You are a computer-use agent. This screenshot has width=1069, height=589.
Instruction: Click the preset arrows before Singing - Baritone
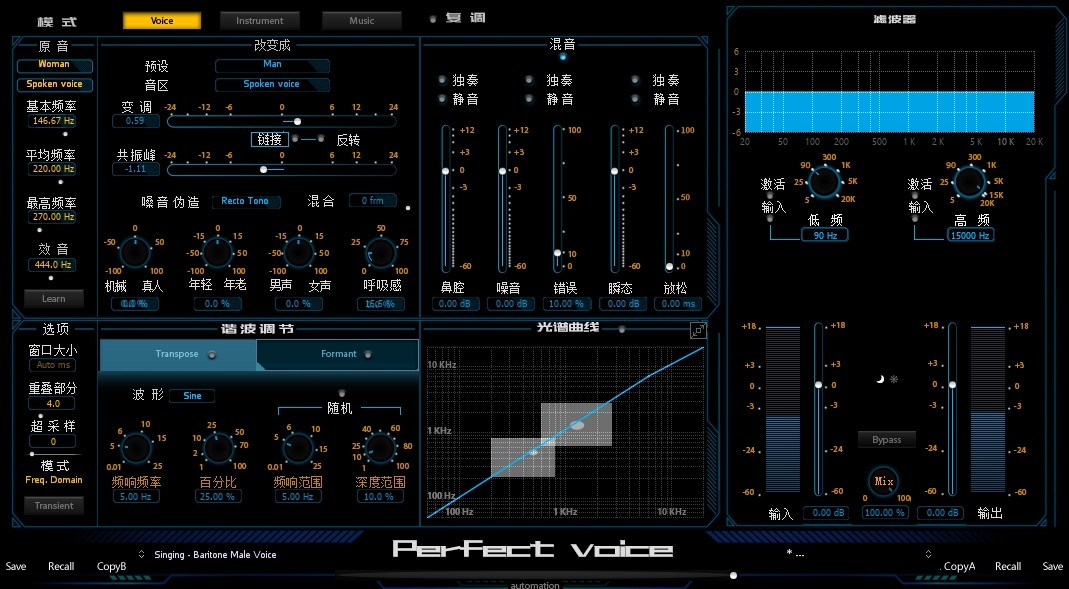[x=141, y=554]
